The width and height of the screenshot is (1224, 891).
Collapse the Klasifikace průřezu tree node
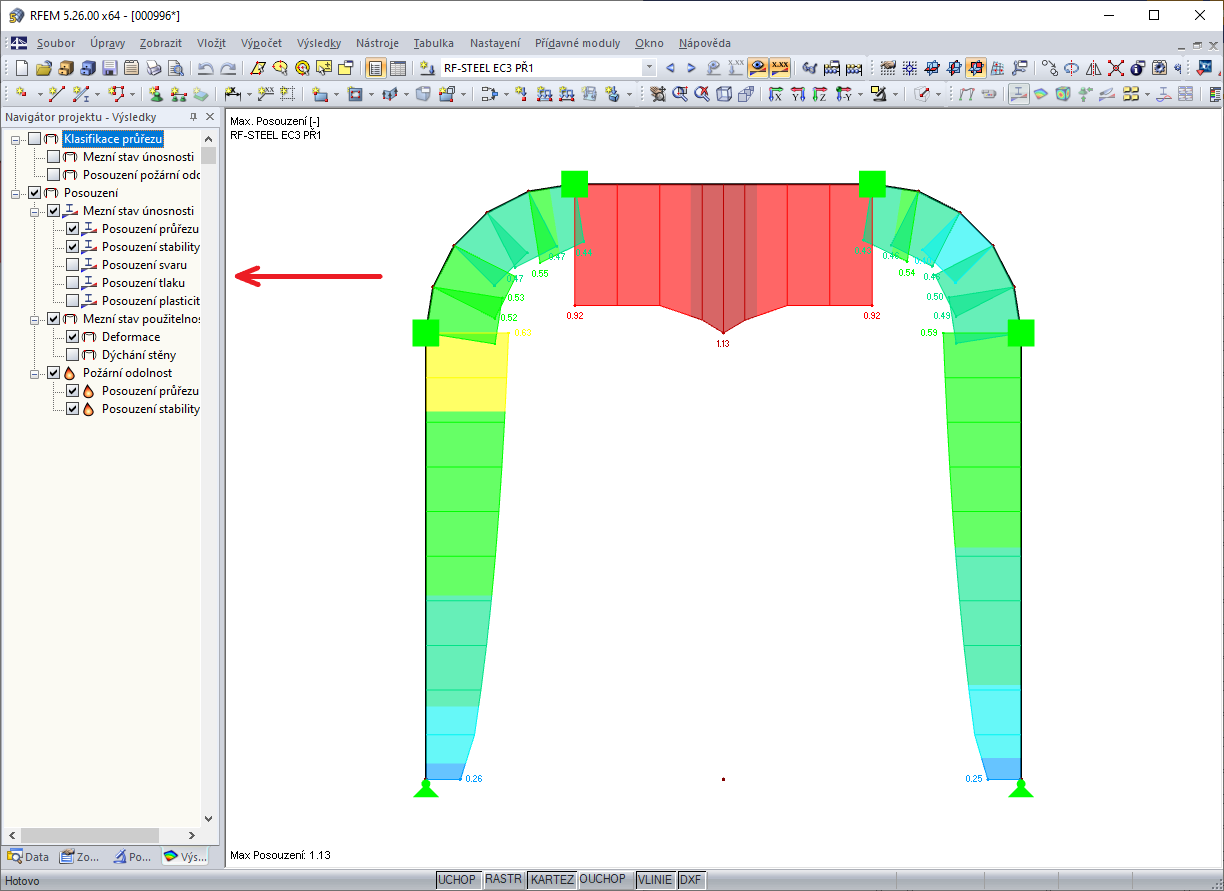pyautogui.click(x=16, y=139)
